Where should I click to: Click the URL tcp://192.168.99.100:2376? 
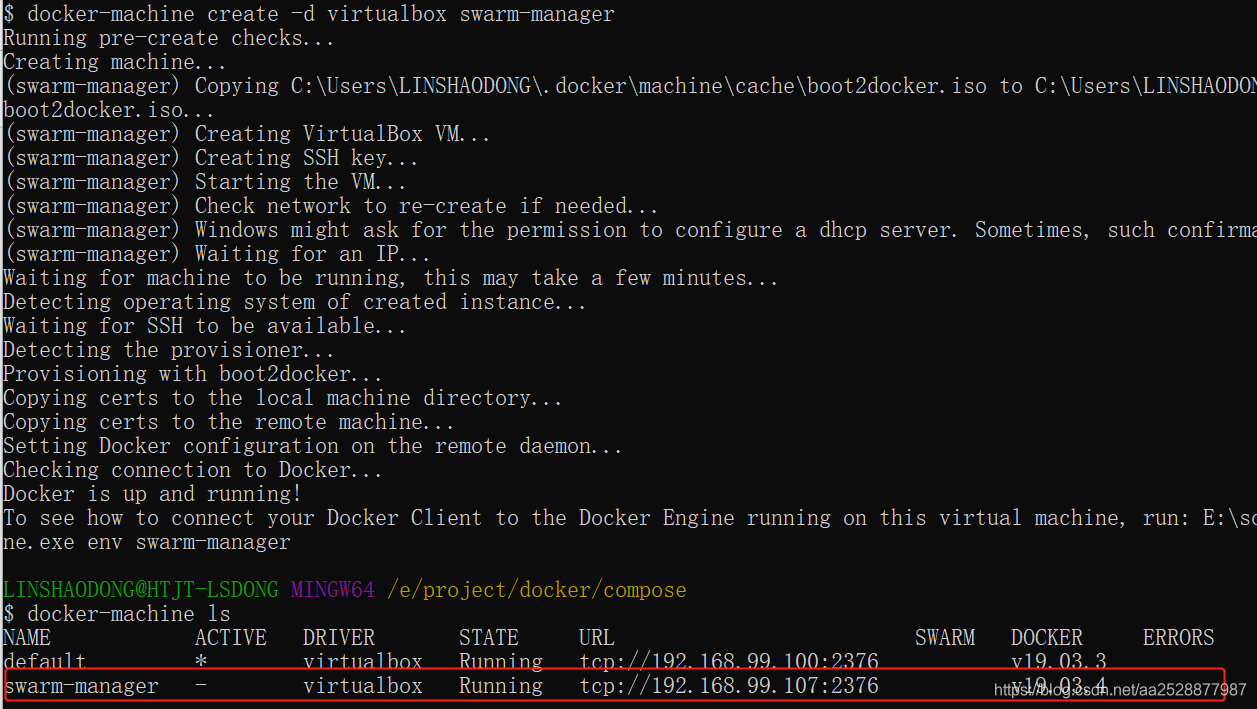729,661
